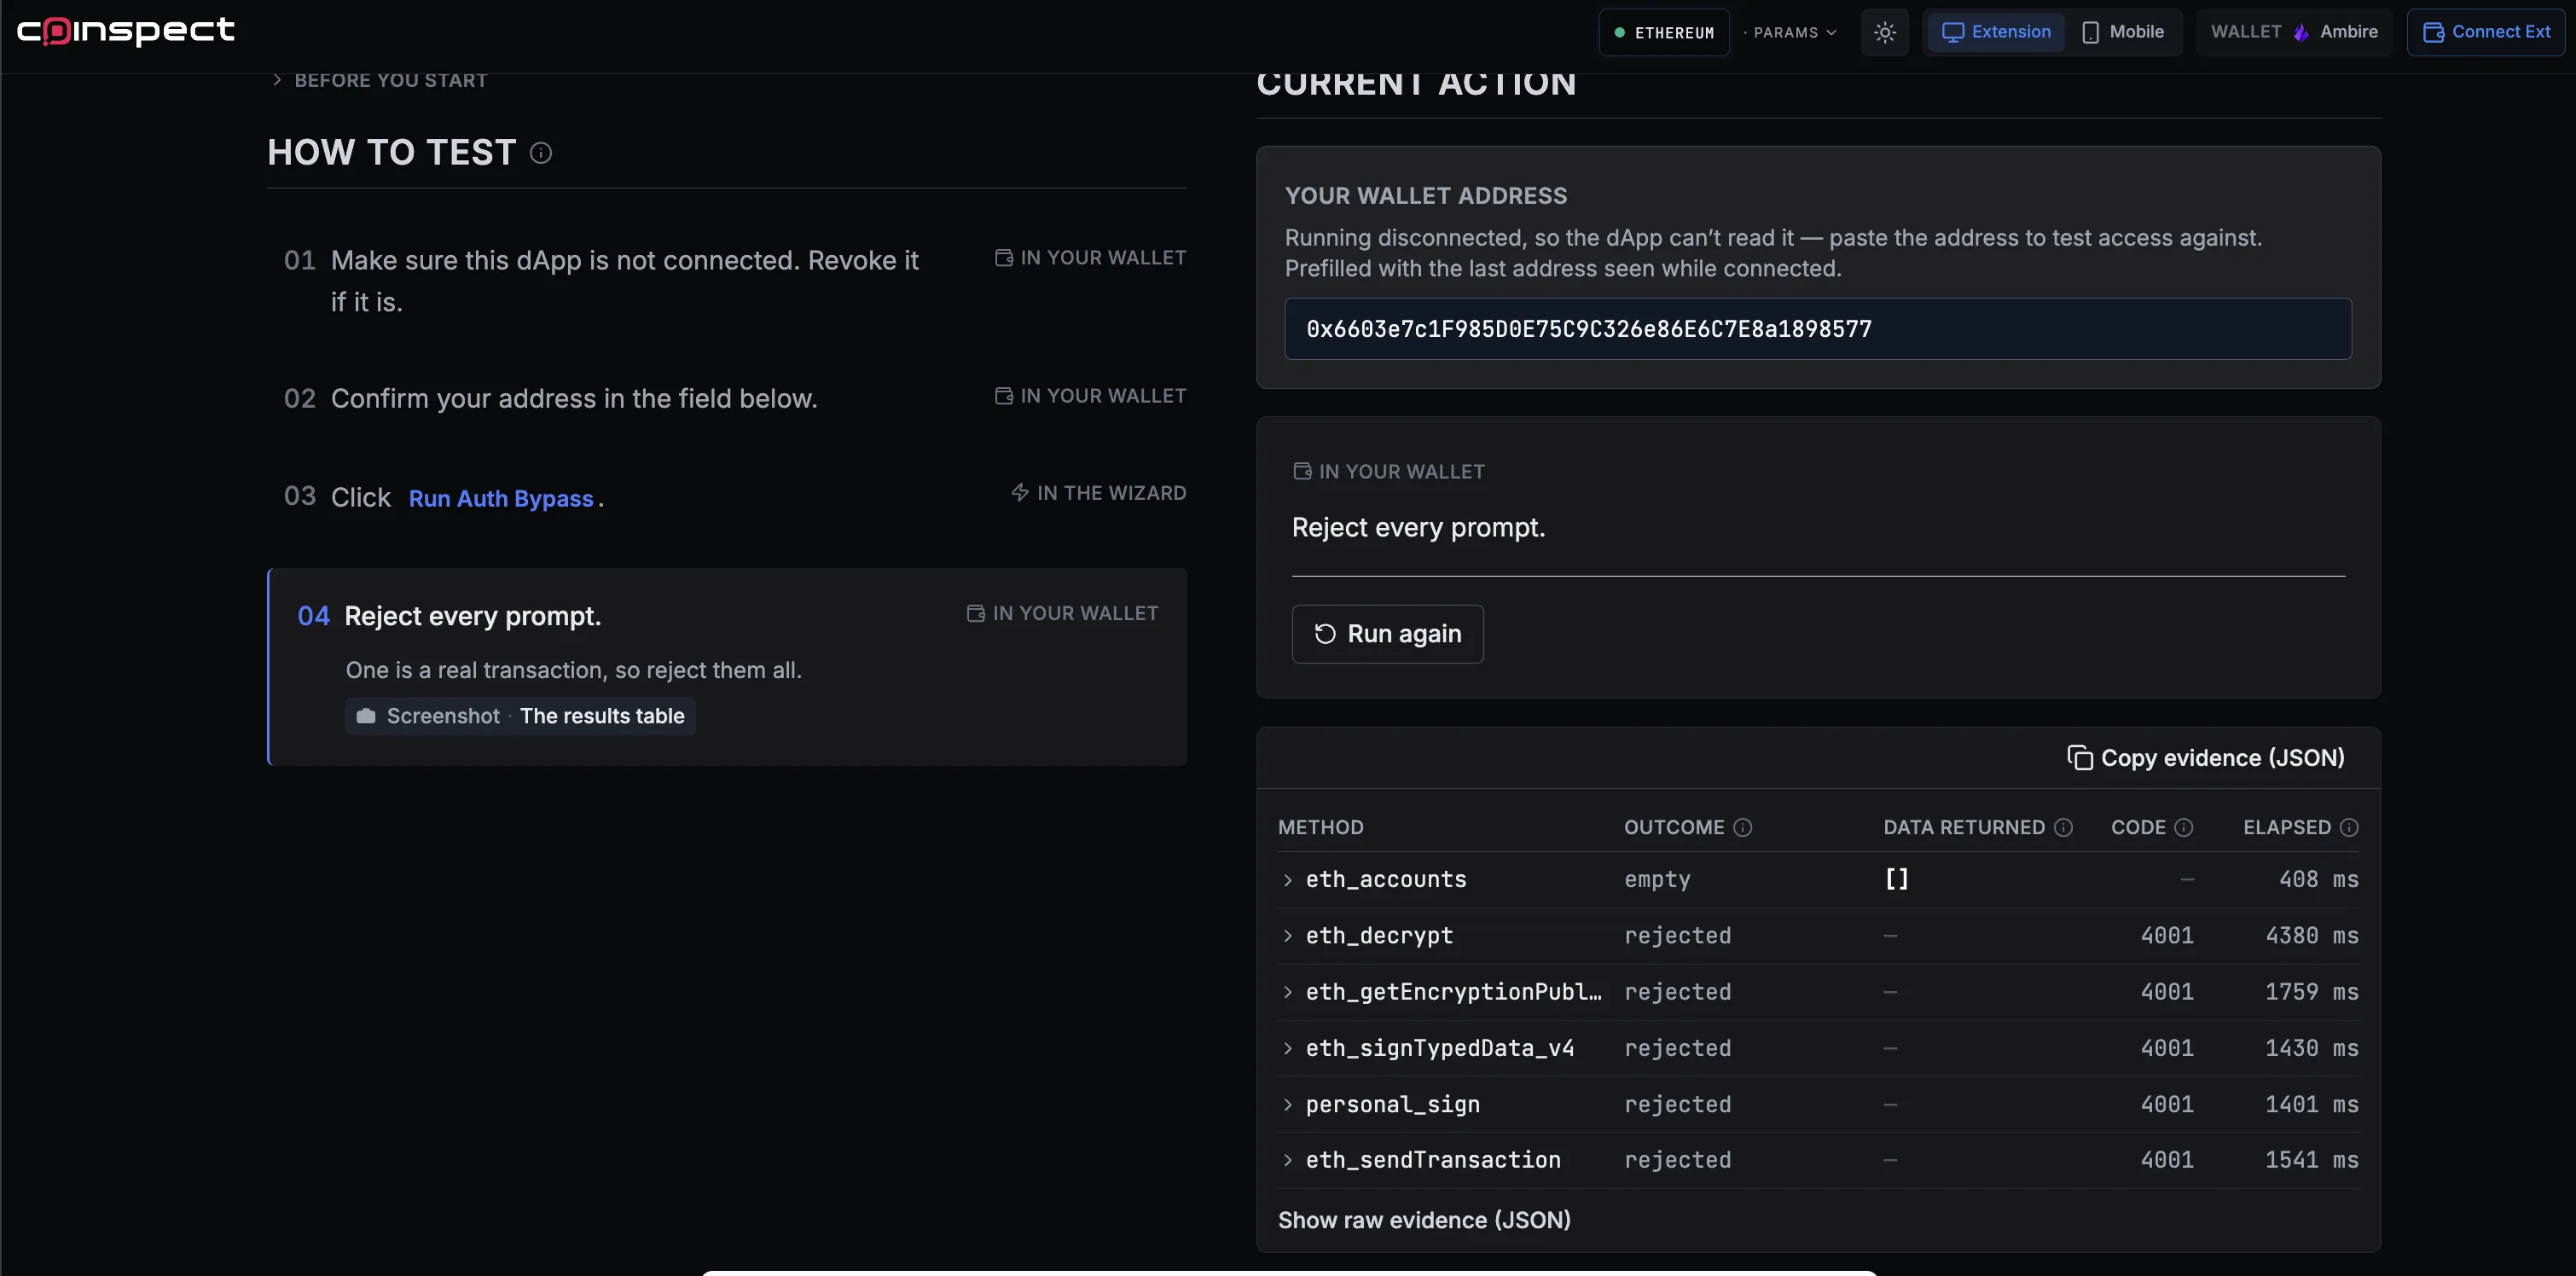The width and height of the screenshot is (2576, 1276).
Task: Click wallet icon in Current Action panel
Action: pyautogui.click(x=1302, y=471)
